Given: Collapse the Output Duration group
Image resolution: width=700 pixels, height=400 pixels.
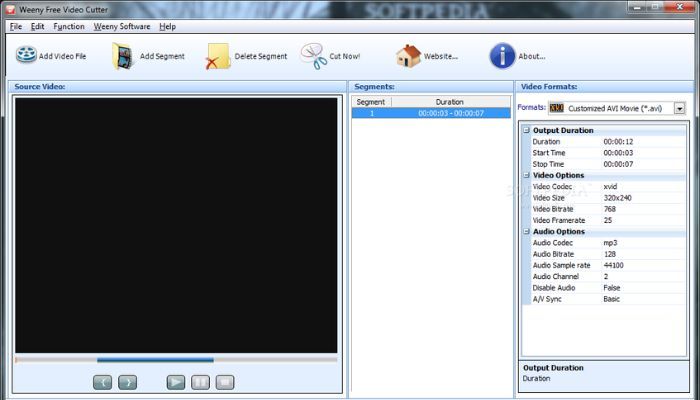Looking at the screenshot, I should (526, 130).
